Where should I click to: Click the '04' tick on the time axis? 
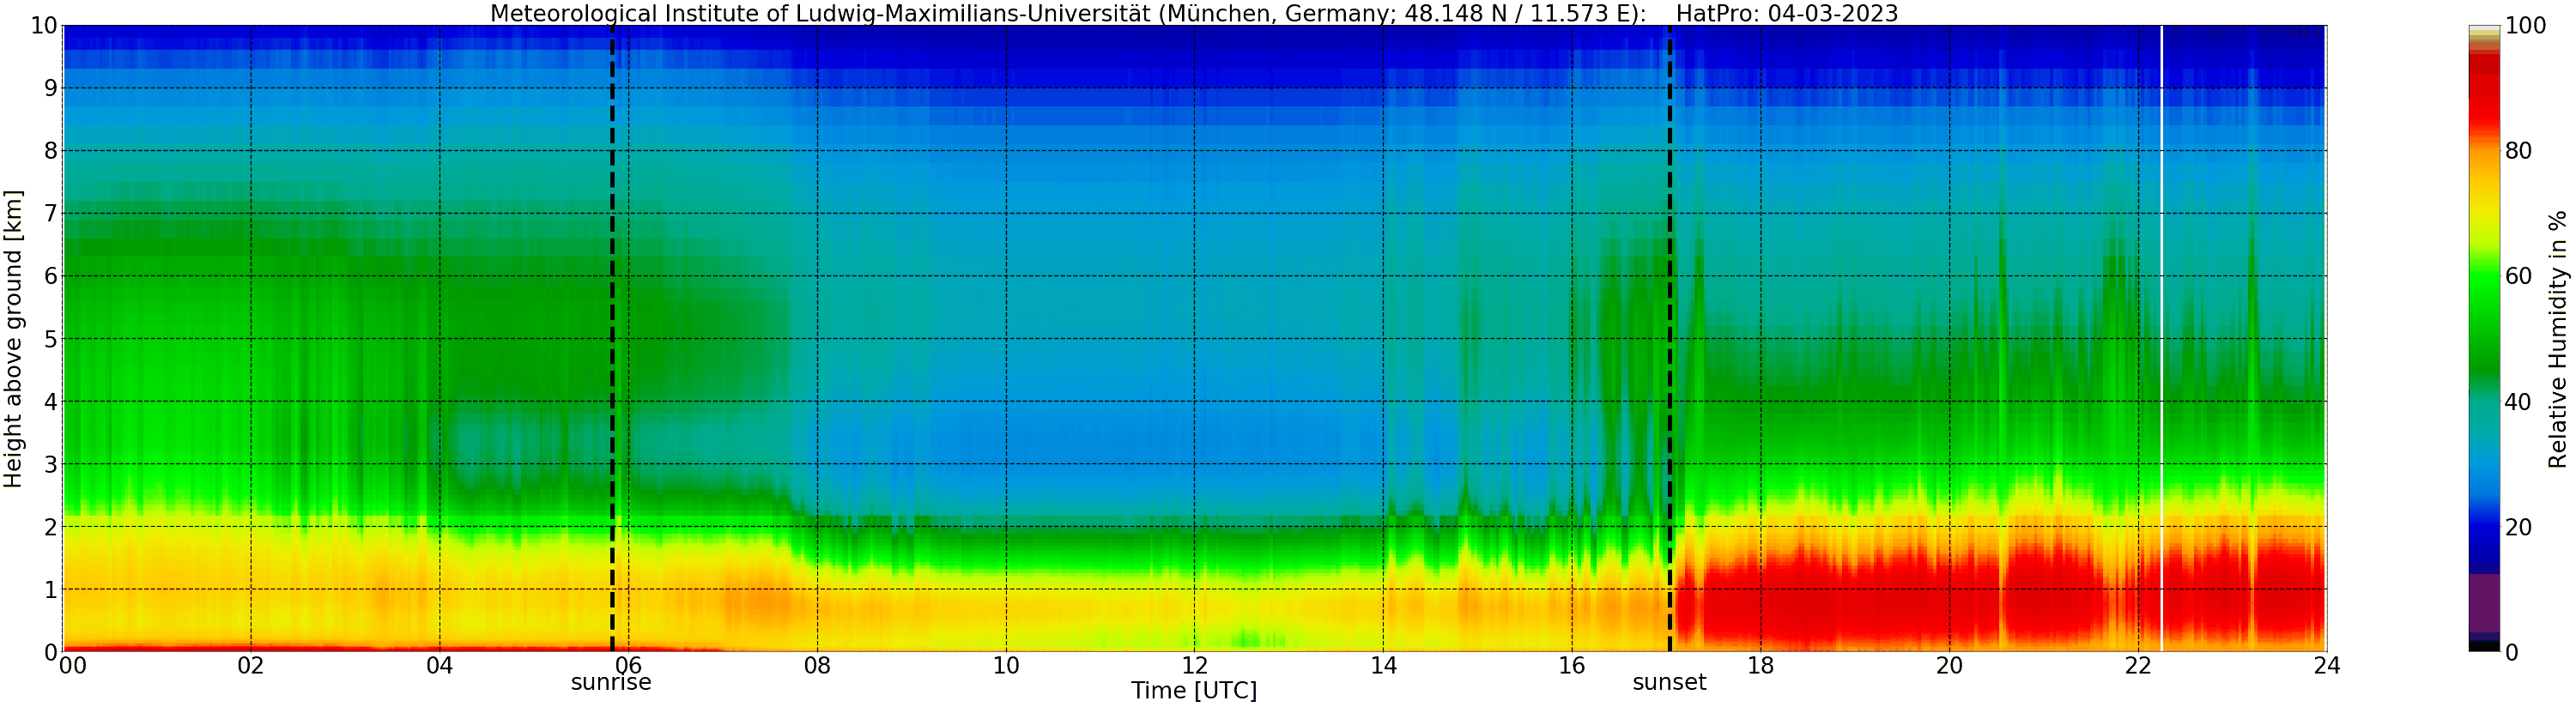point(440,666)
